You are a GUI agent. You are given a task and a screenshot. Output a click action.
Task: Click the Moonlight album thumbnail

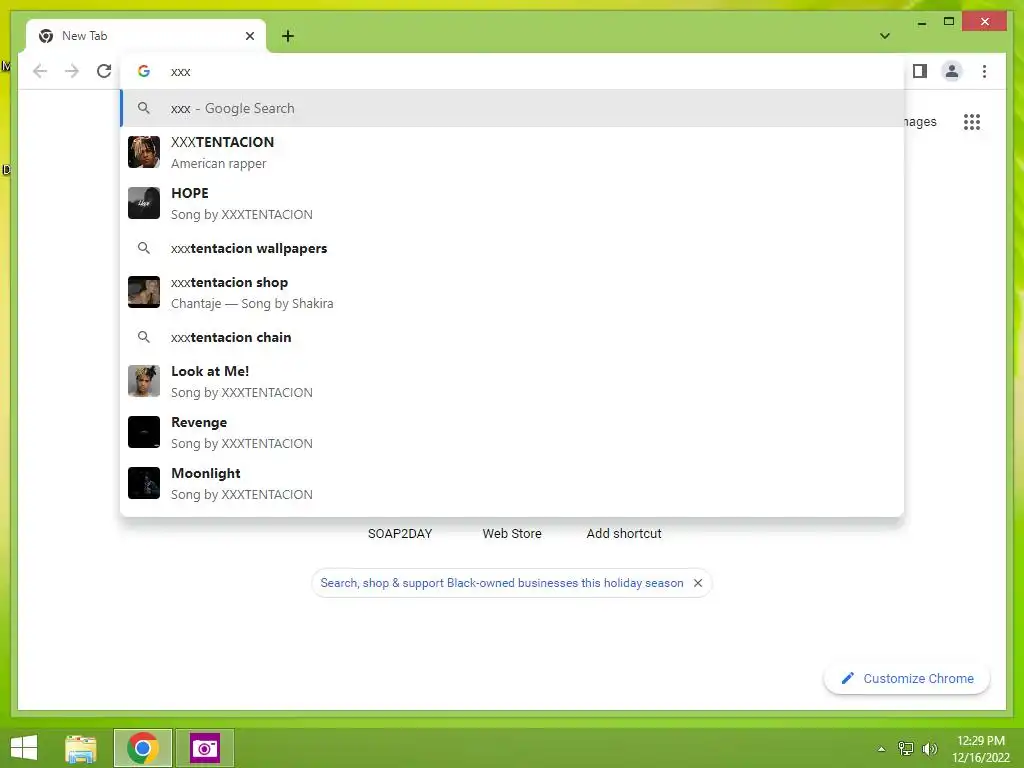coord(144,483)
